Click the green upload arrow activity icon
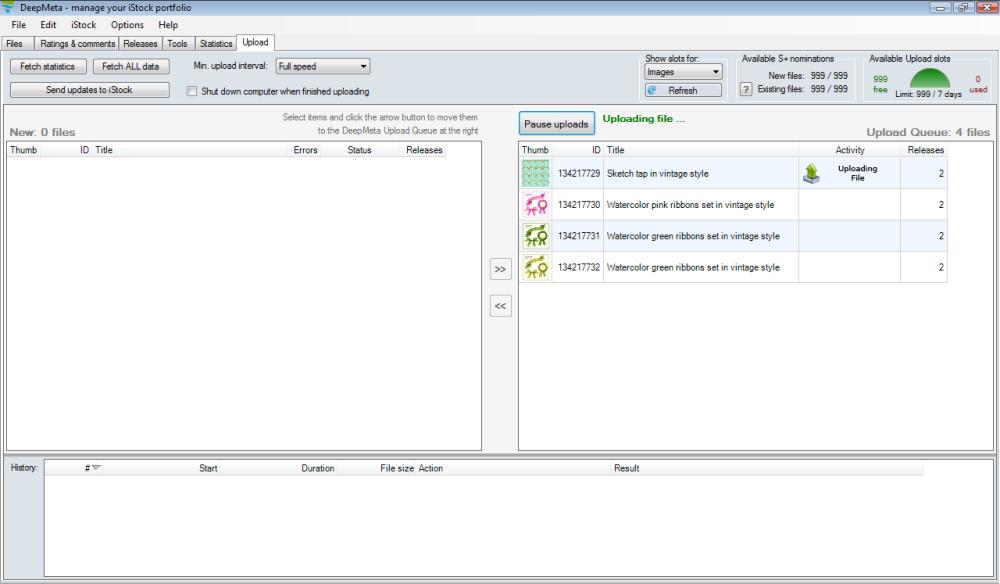This screenshot has width=1000, height=584. (811, 173)
